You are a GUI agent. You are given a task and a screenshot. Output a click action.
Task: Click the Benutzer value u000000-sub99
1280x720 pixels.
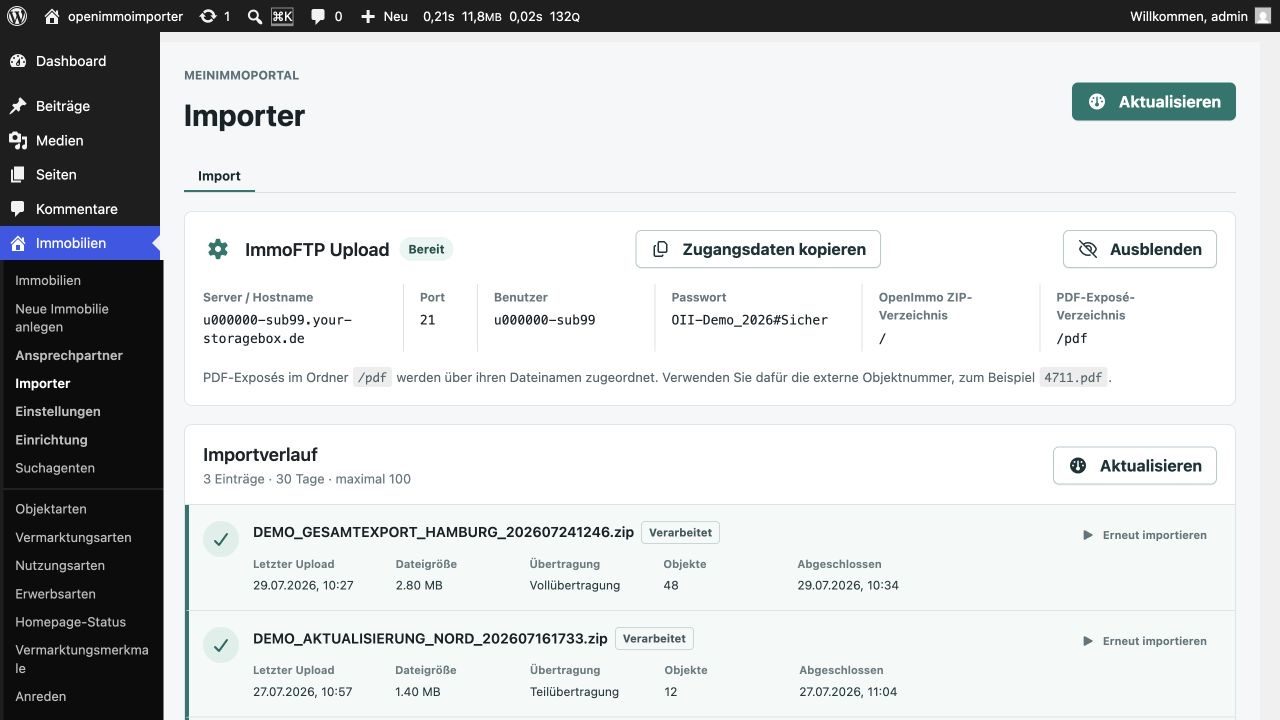pos(544,320)
